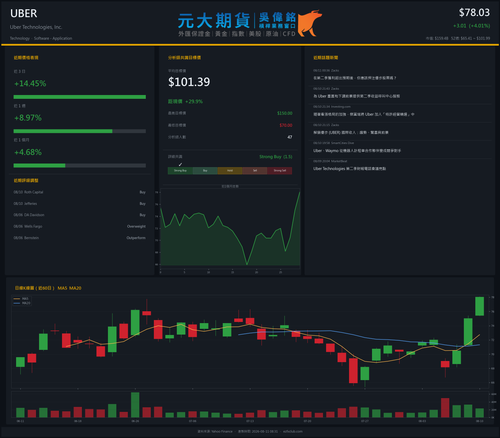The width and height of the screenshot is (500, 438).
Task: Open the news headline mentioning (UBER)
Action: (350, 132)
